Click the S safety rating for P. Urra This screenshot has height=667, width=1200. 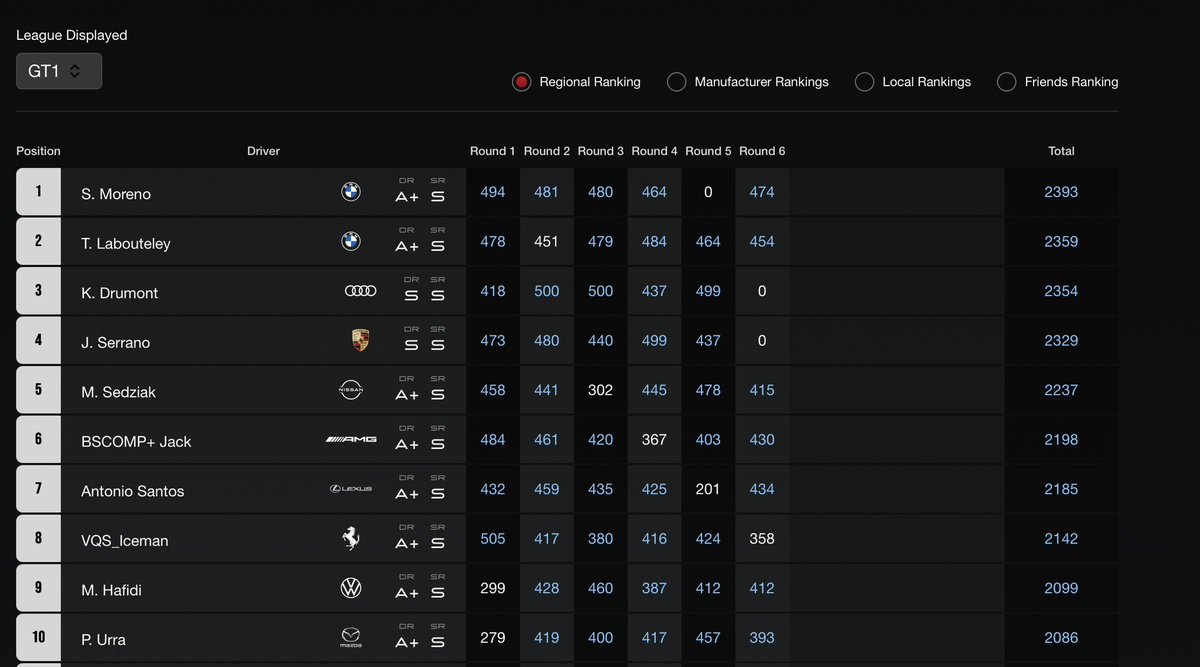click(x=438, y=643)
